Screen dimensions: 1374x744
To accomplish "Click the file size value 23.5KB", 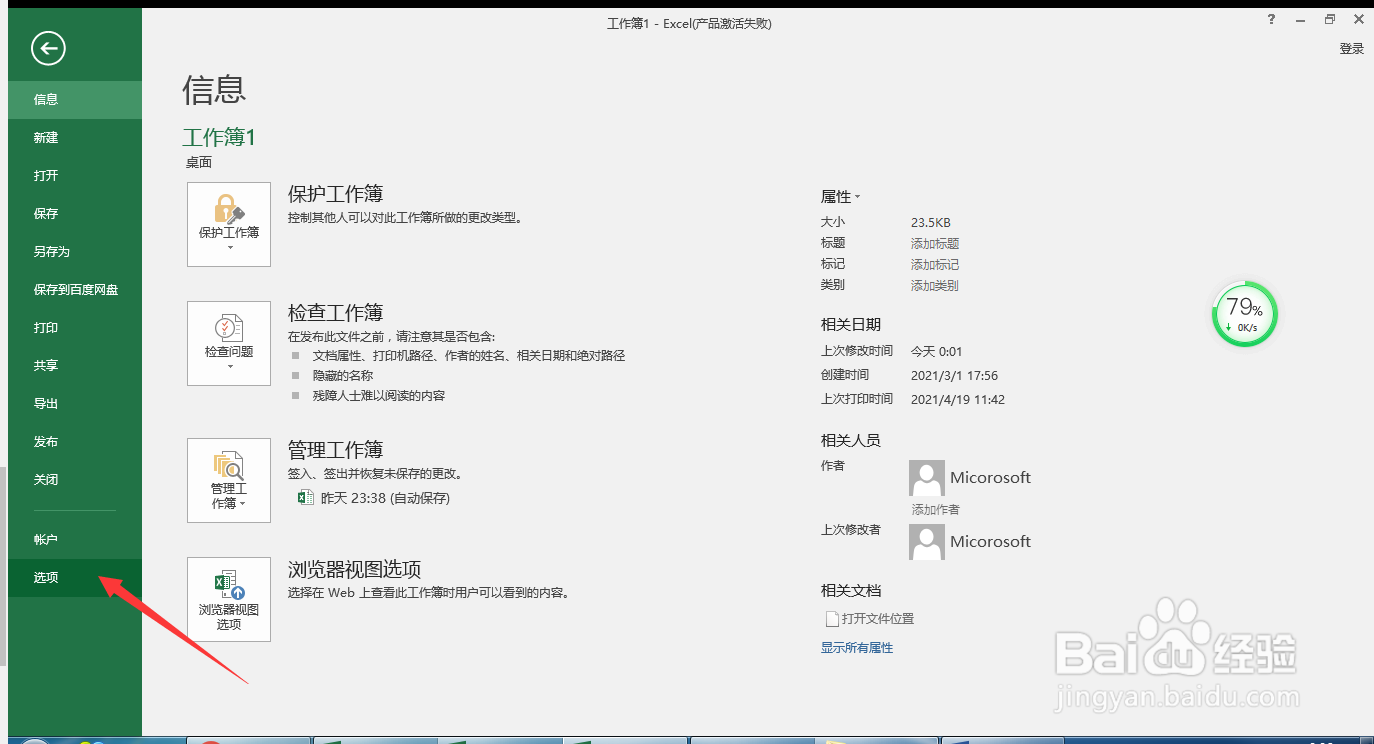I will point(930,223).
